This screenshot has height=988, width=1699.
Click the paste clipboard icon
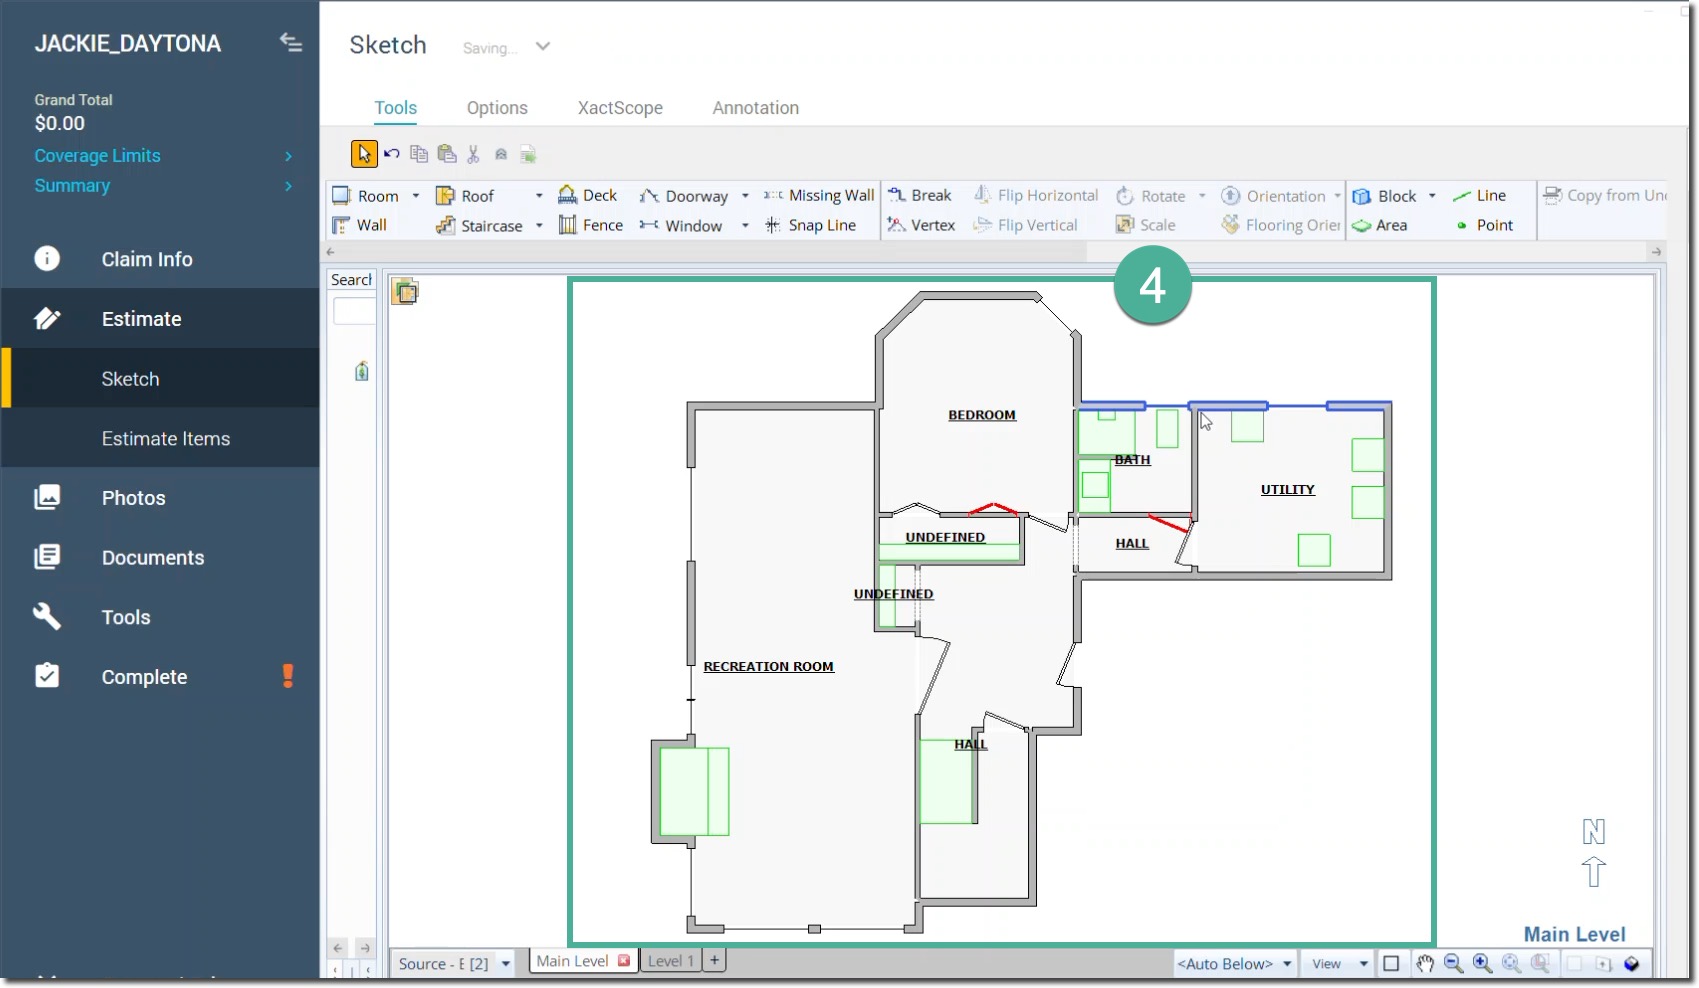[447, 154]
